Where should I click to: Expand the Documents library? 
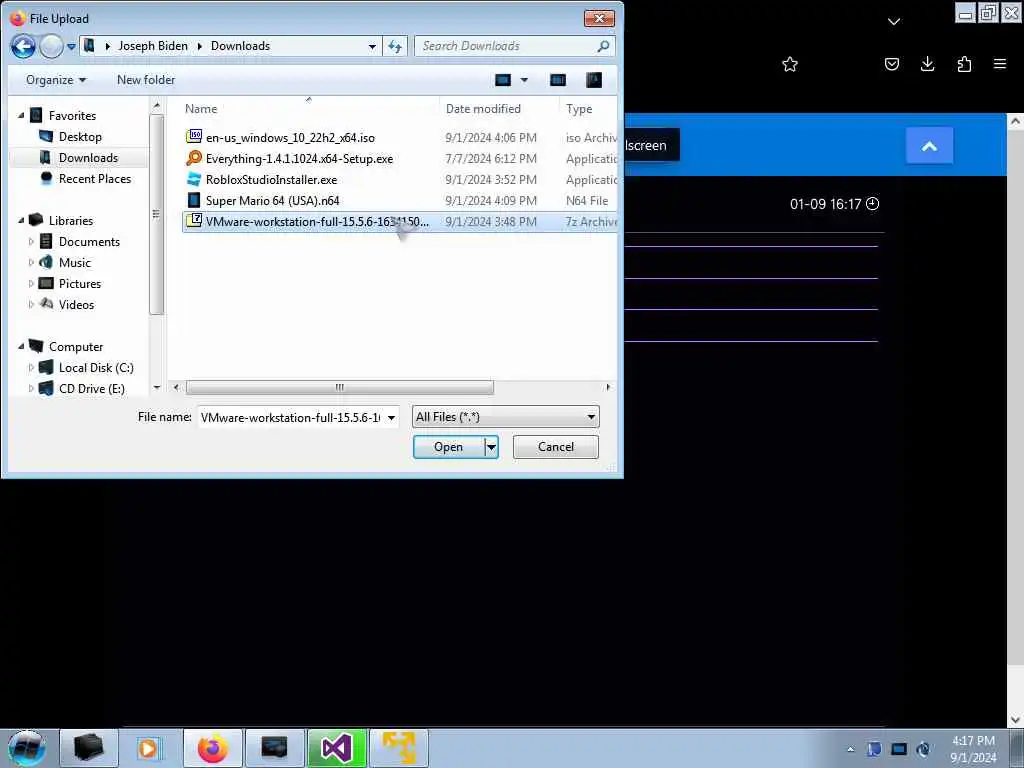31,242
